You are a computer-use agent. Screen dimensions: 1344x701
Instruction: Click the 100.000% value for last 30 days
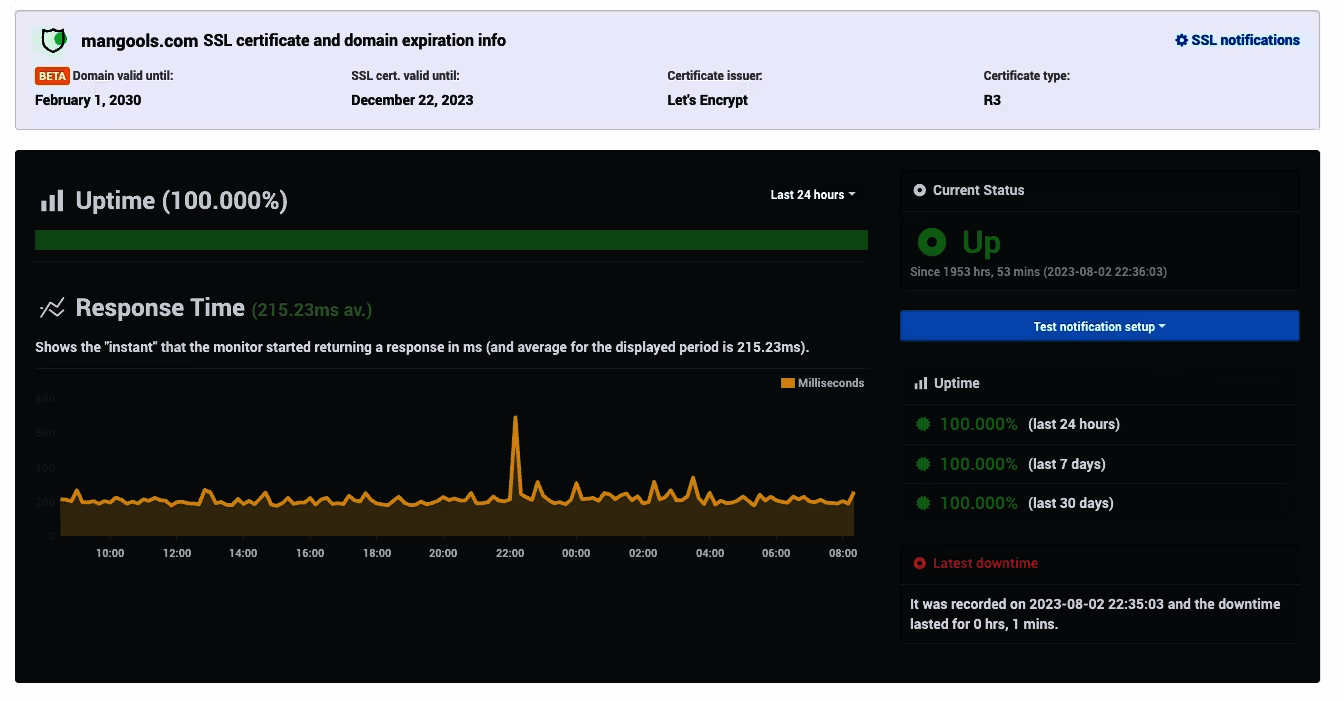(x=978, y=503)
